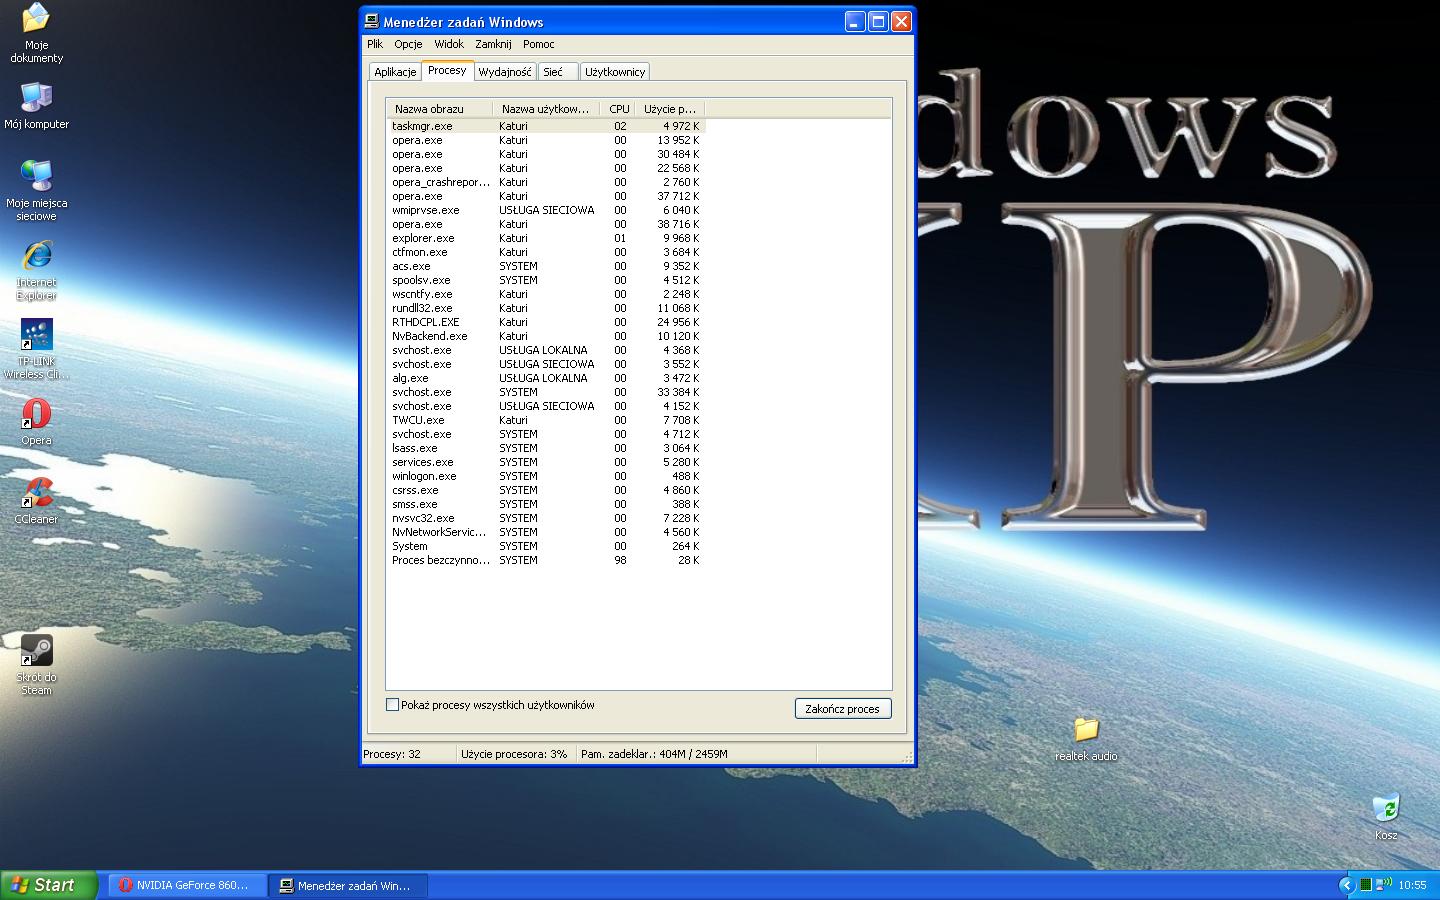Switch to the Wydajność tab

[x=504, y=71]
